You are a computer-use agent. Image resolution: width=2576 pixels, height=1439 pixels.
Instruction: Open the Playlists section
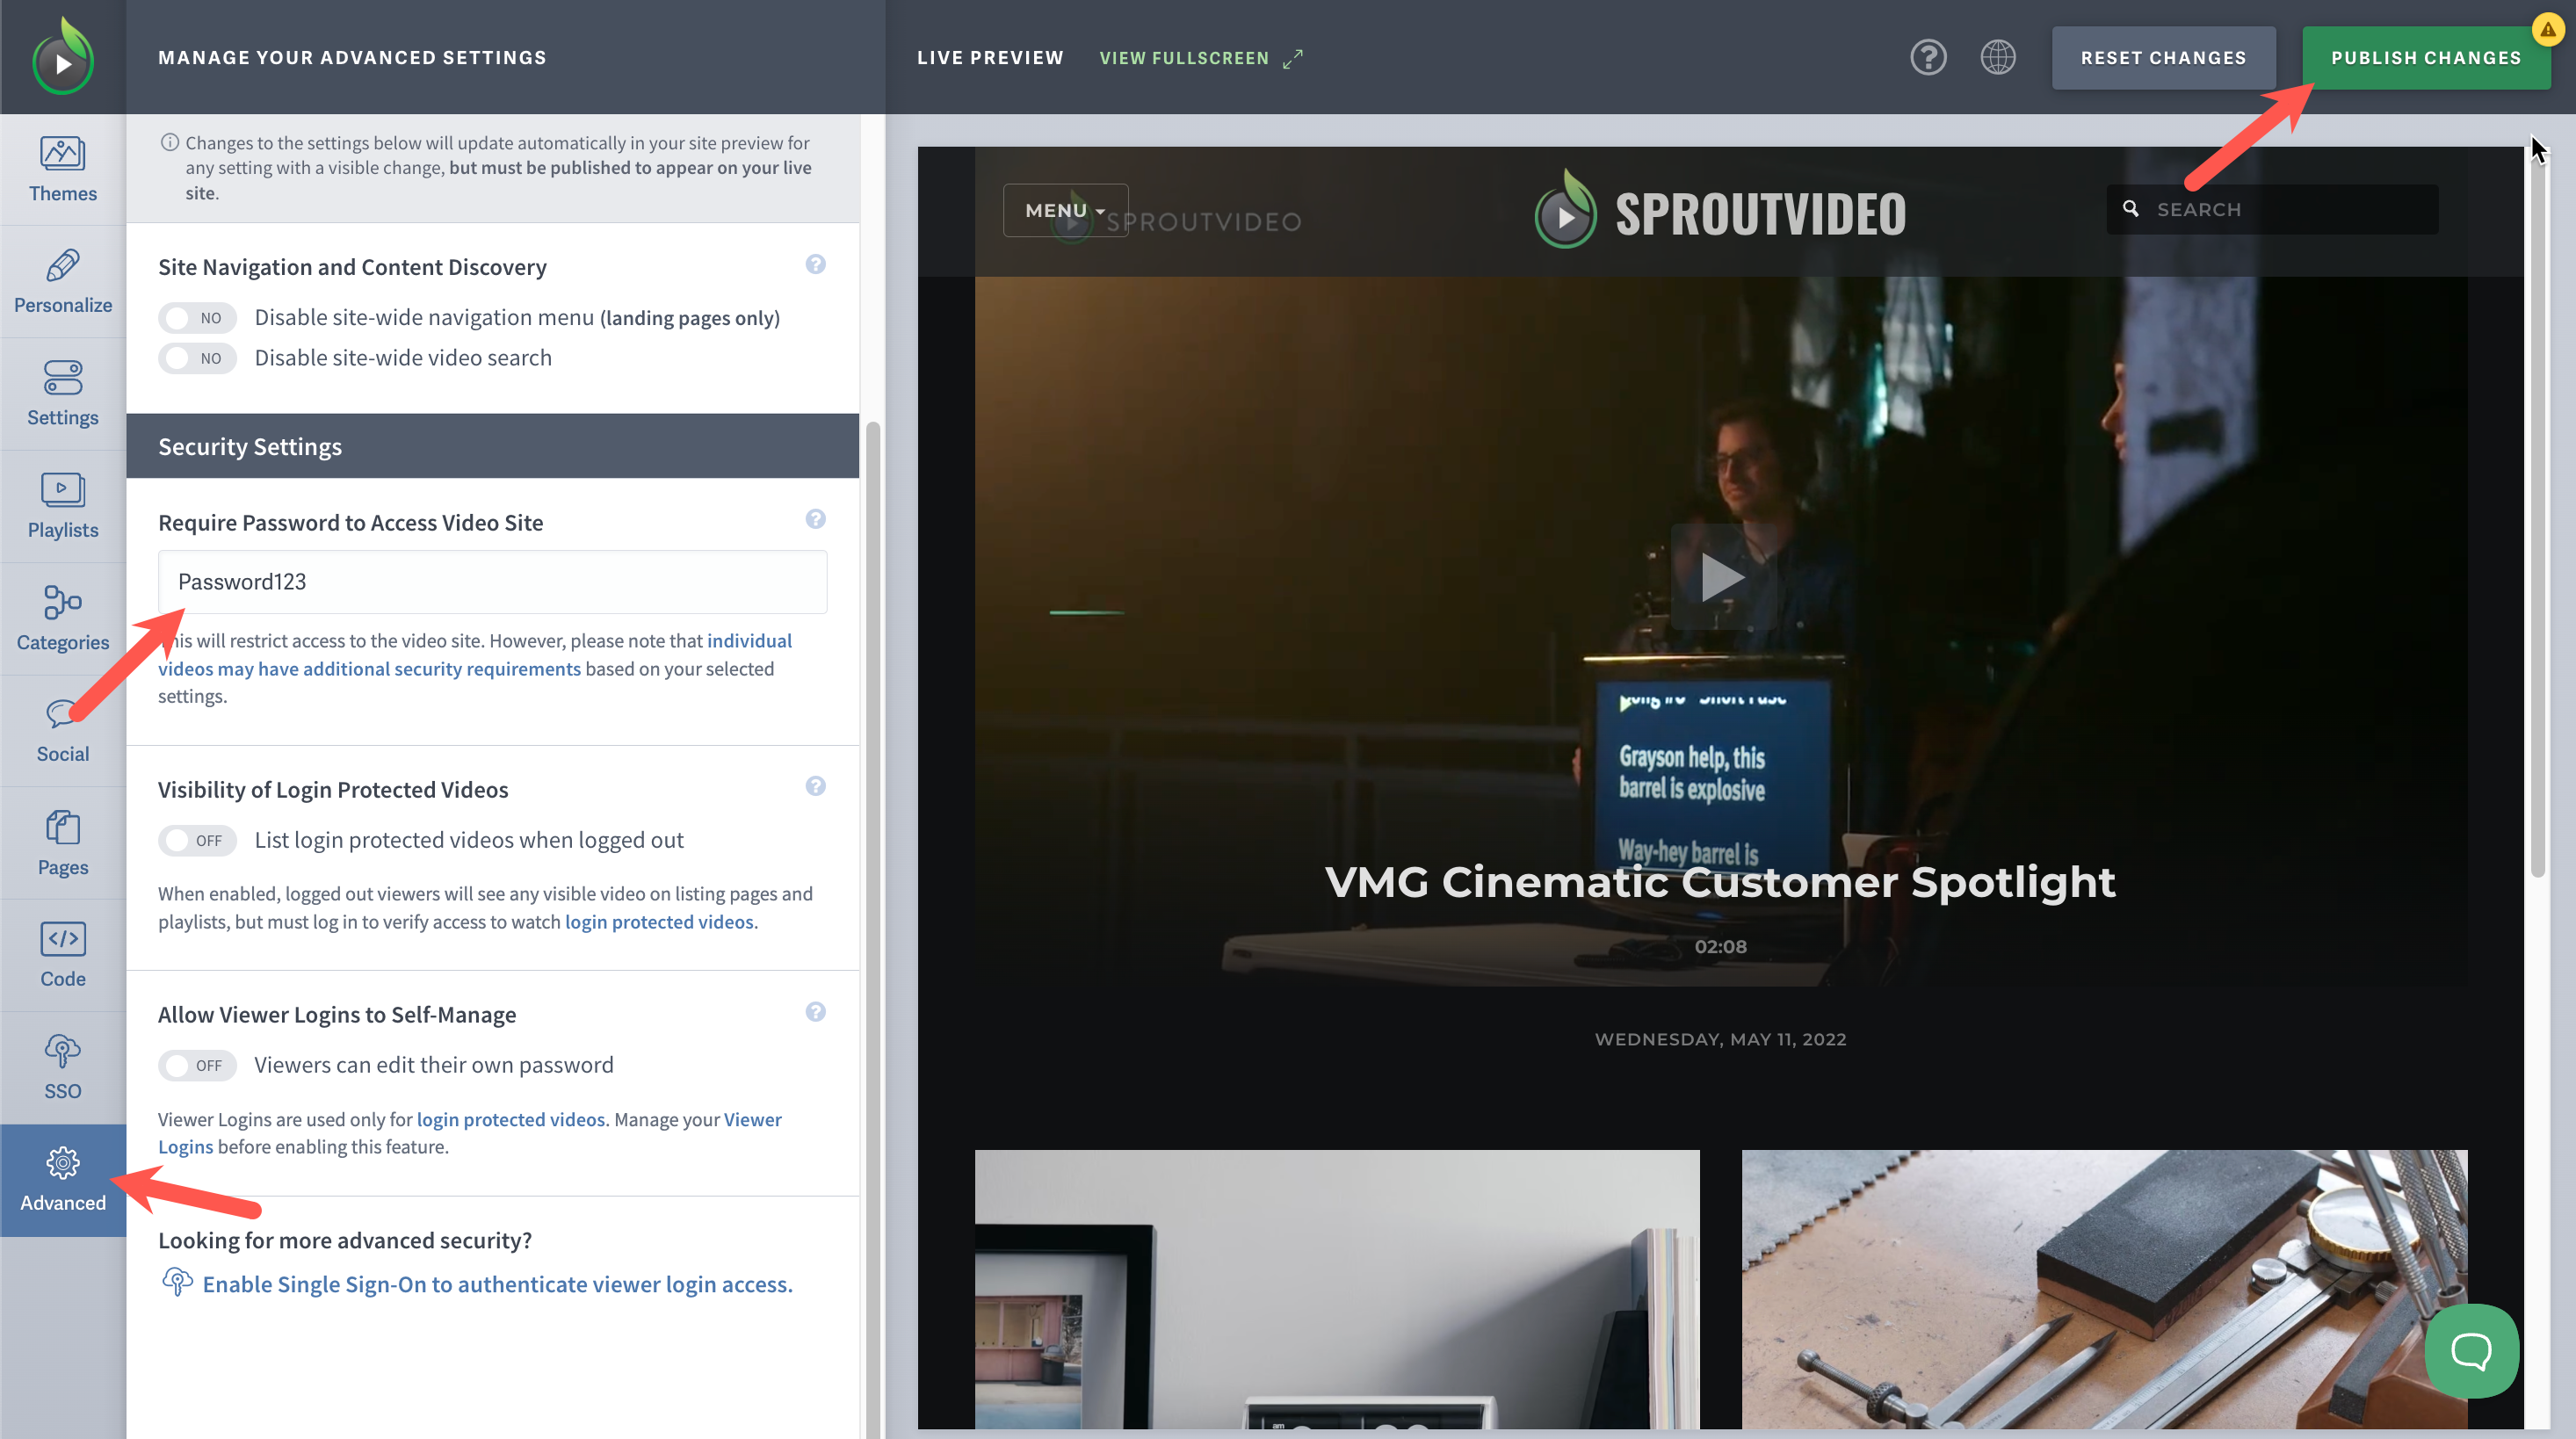tap(62, 506)
